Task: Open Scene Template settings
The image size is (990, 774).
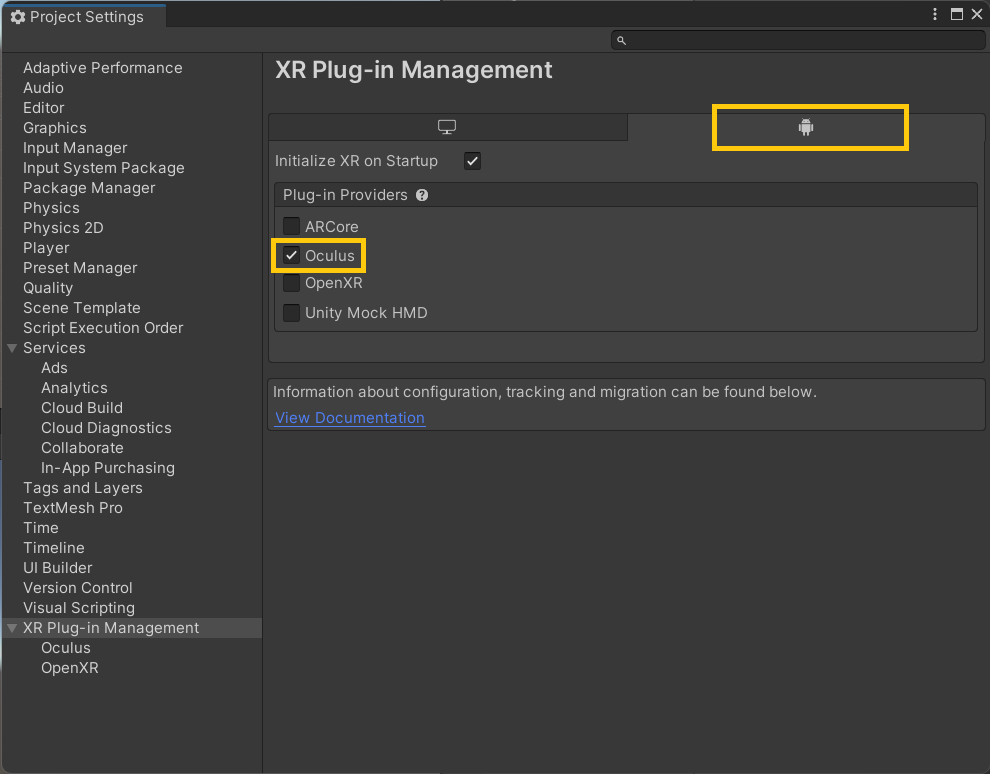Action: click(x=81, y=308)
